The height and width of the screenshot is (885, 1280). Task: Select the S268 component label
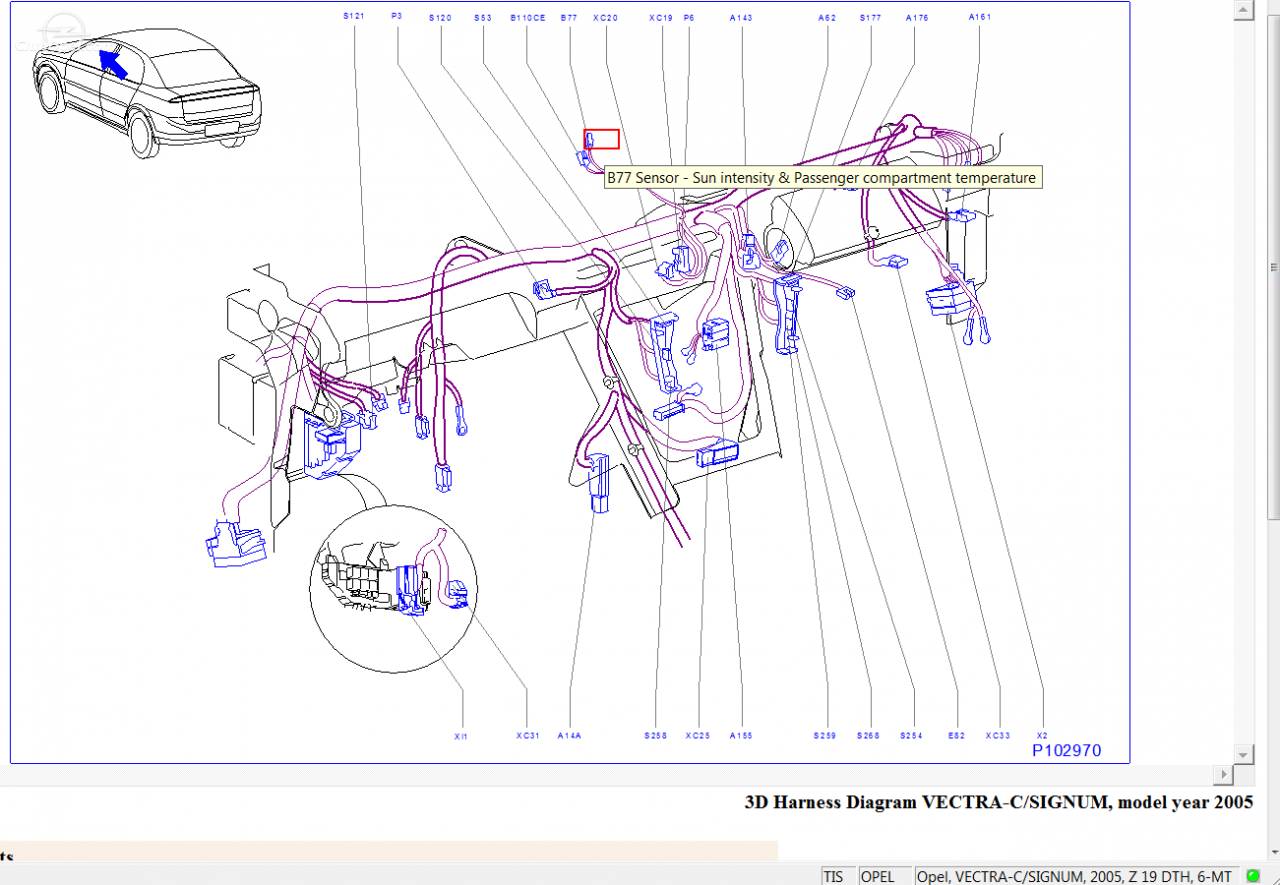[868, 736]
